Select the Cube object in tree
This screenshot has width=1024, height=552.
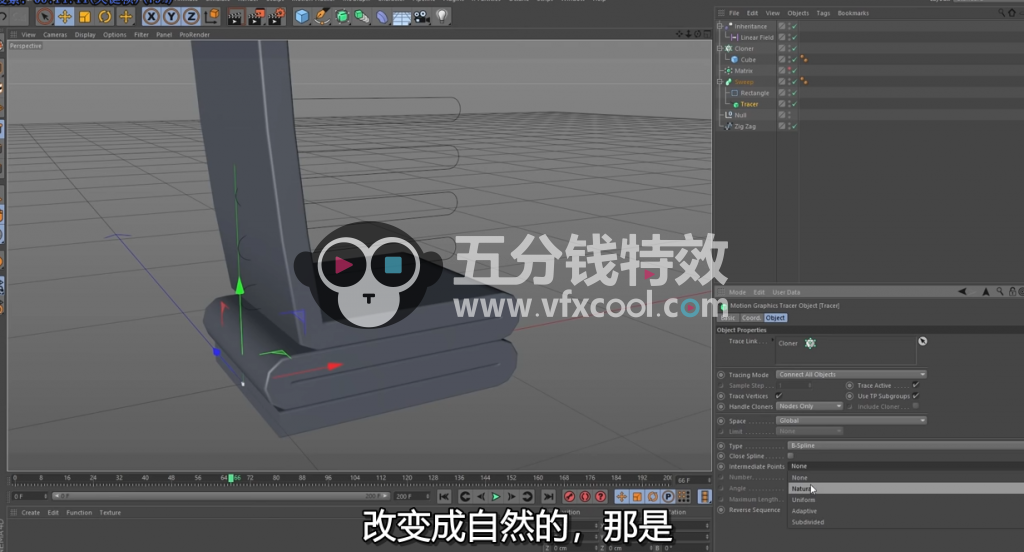click(x=748, y=59)
